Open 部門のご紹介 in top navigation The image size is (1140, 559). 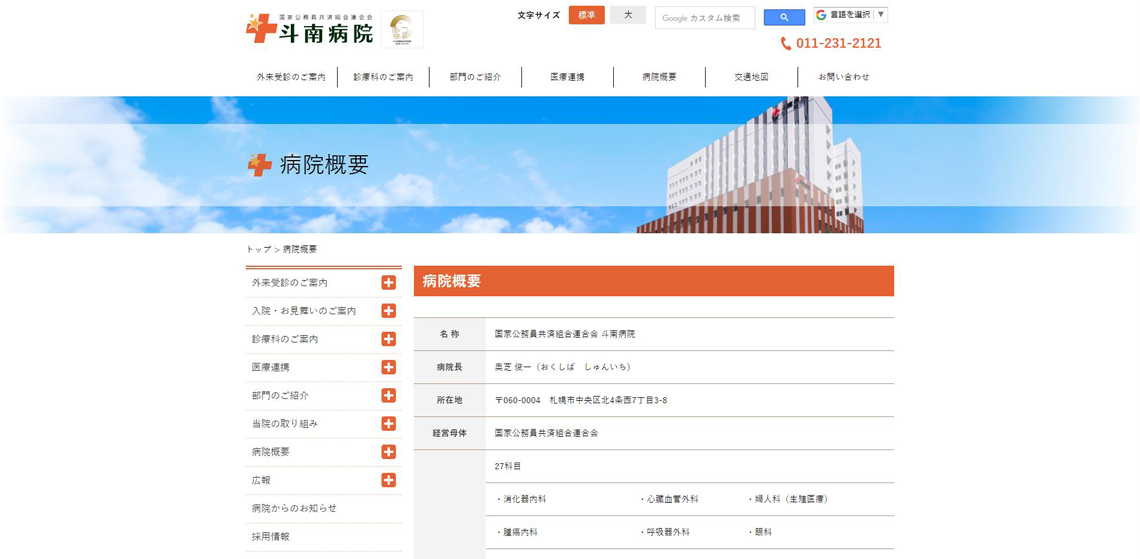(x=475, y=77)
